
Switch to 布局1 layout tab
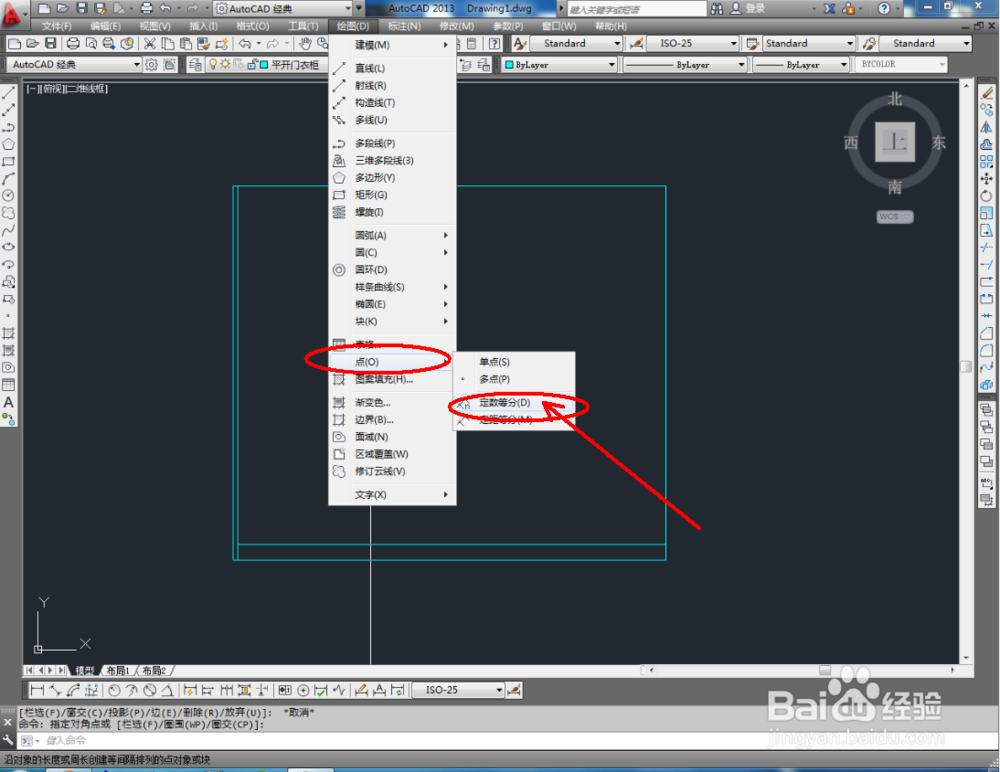pyautogui.click(x=118, y=671)
